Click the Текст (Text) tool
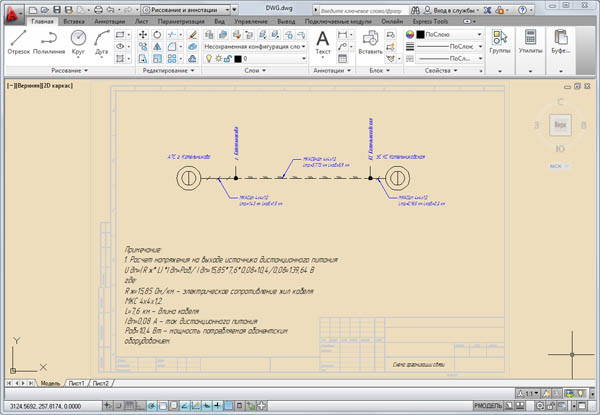This screenshot has height=415, width=600. (322, 42)
